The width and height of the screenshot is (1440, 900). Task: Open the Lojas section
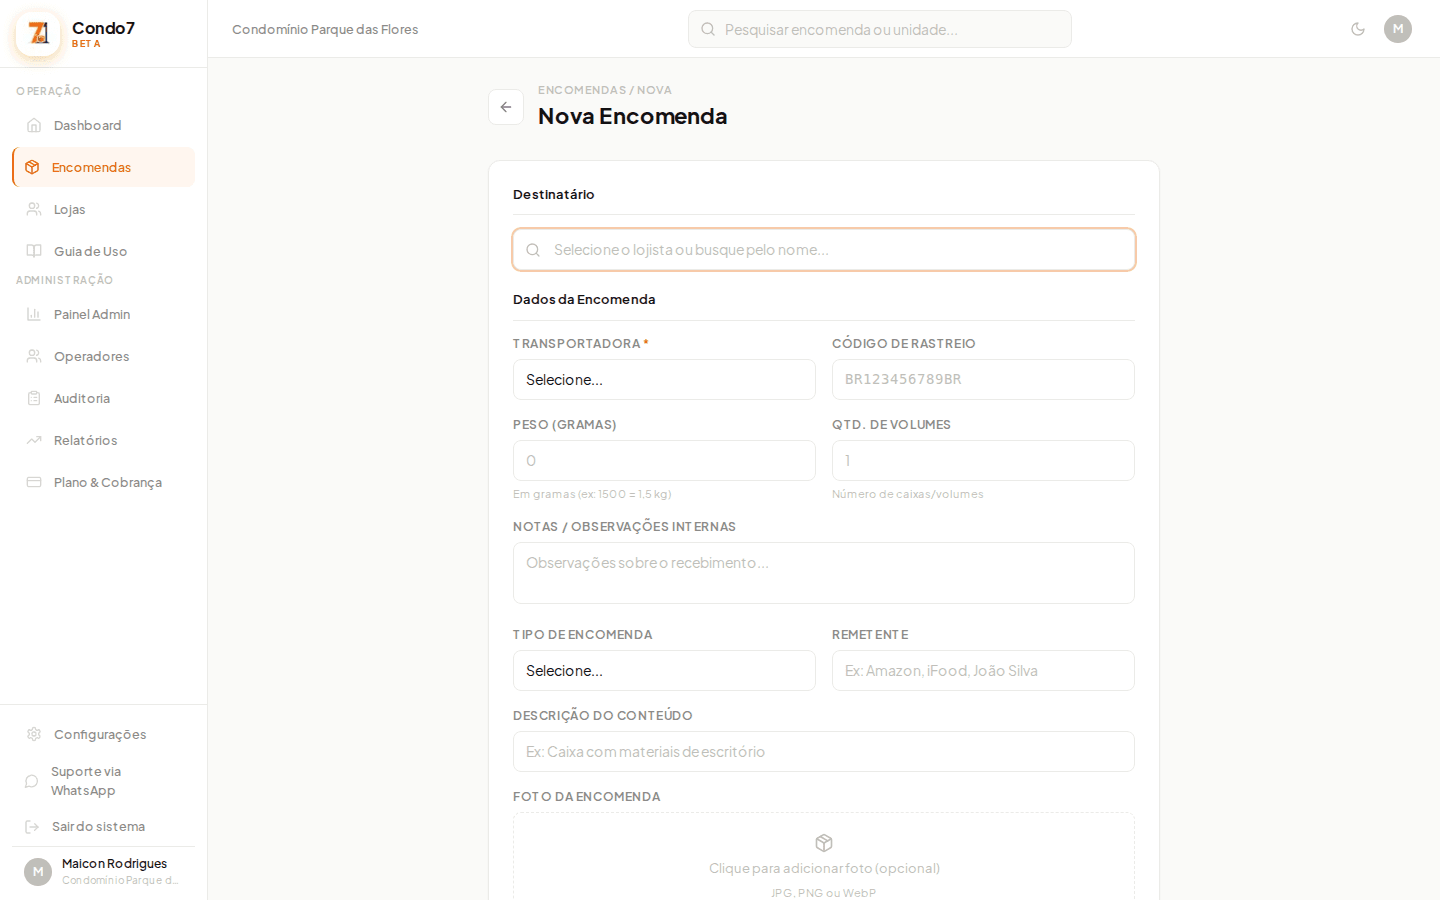pos(69,209)
